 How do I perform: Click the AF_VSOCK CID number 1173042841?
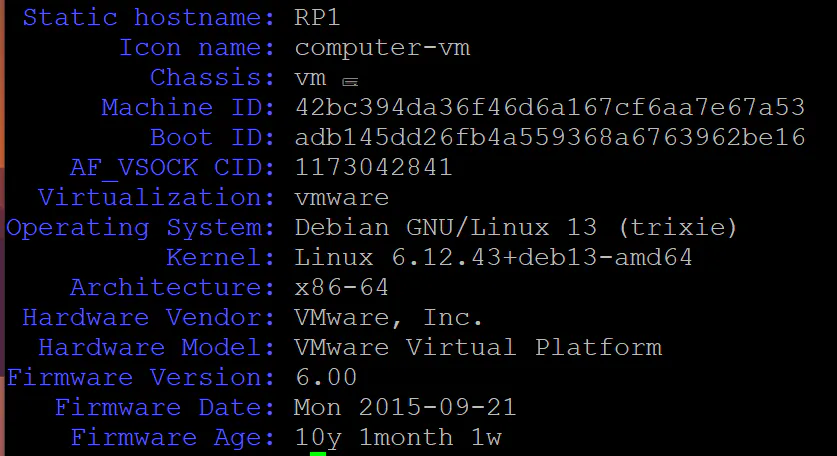pos(373,167)
